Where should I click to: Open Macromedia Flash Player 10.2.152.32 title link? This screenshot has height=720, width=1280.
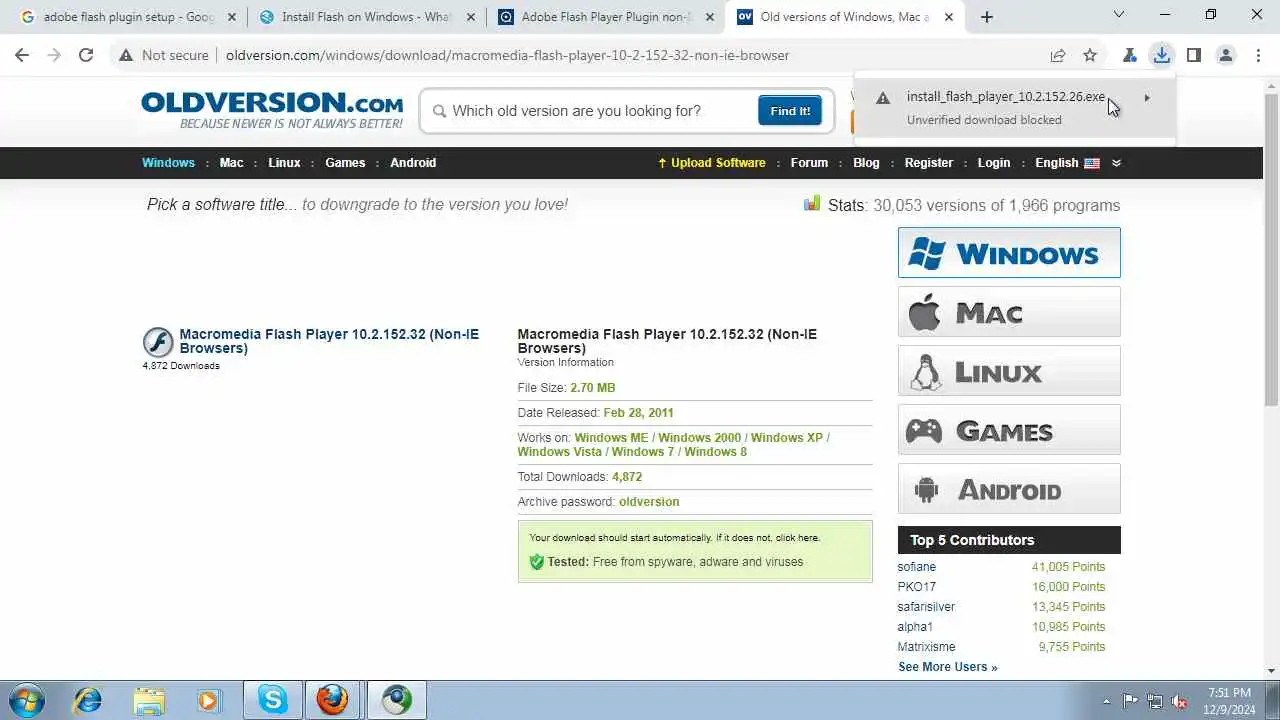click(329, 341)
